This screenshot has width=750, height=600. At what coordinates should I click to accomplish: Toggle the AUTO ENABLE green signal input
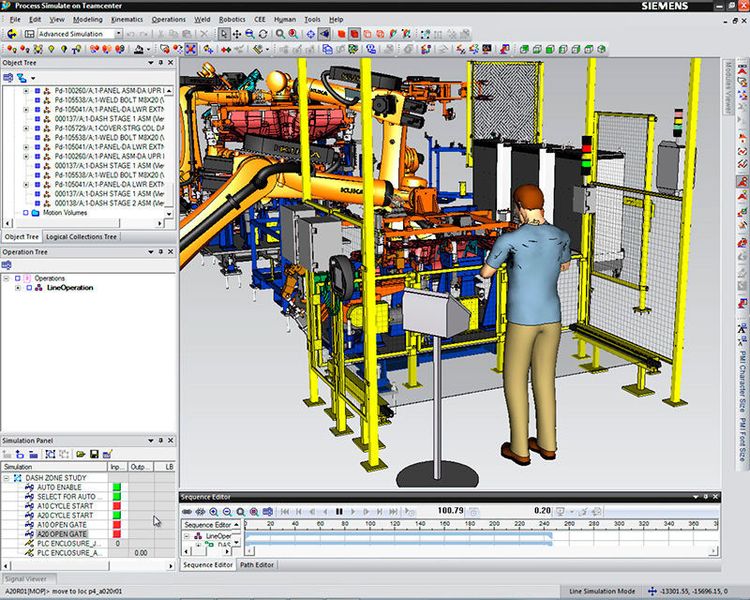point(116,487)
